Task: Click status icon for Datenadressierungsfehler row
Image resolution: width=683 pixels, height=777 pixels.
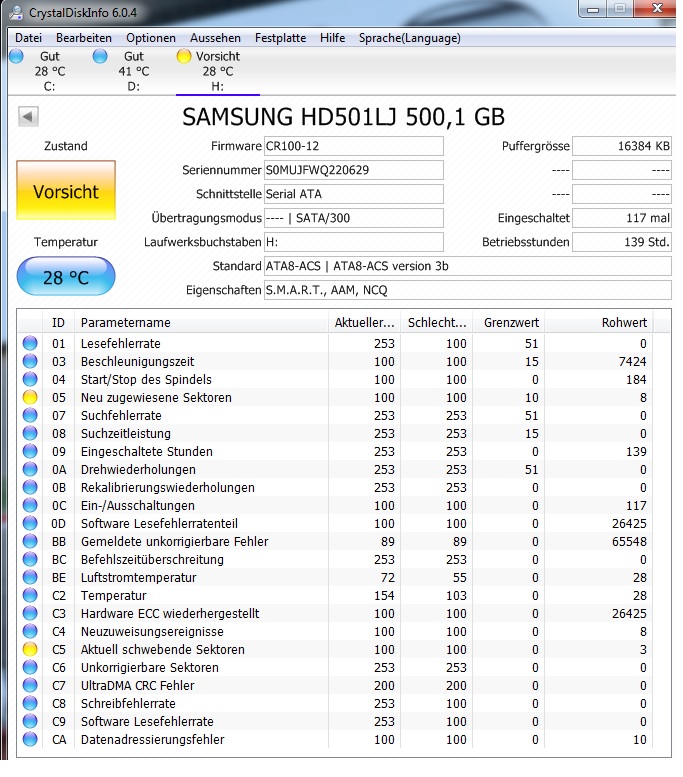Action: click(30, 739)
